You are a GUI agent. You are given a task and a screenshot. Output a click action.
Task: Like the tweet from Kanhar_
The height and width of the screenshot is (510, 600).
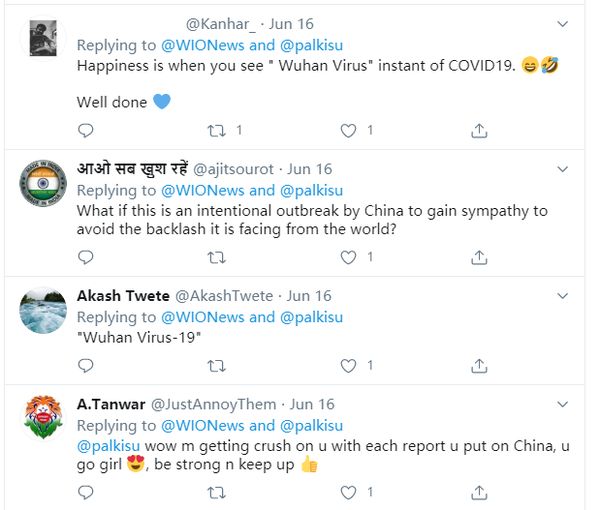click(348, 130)
